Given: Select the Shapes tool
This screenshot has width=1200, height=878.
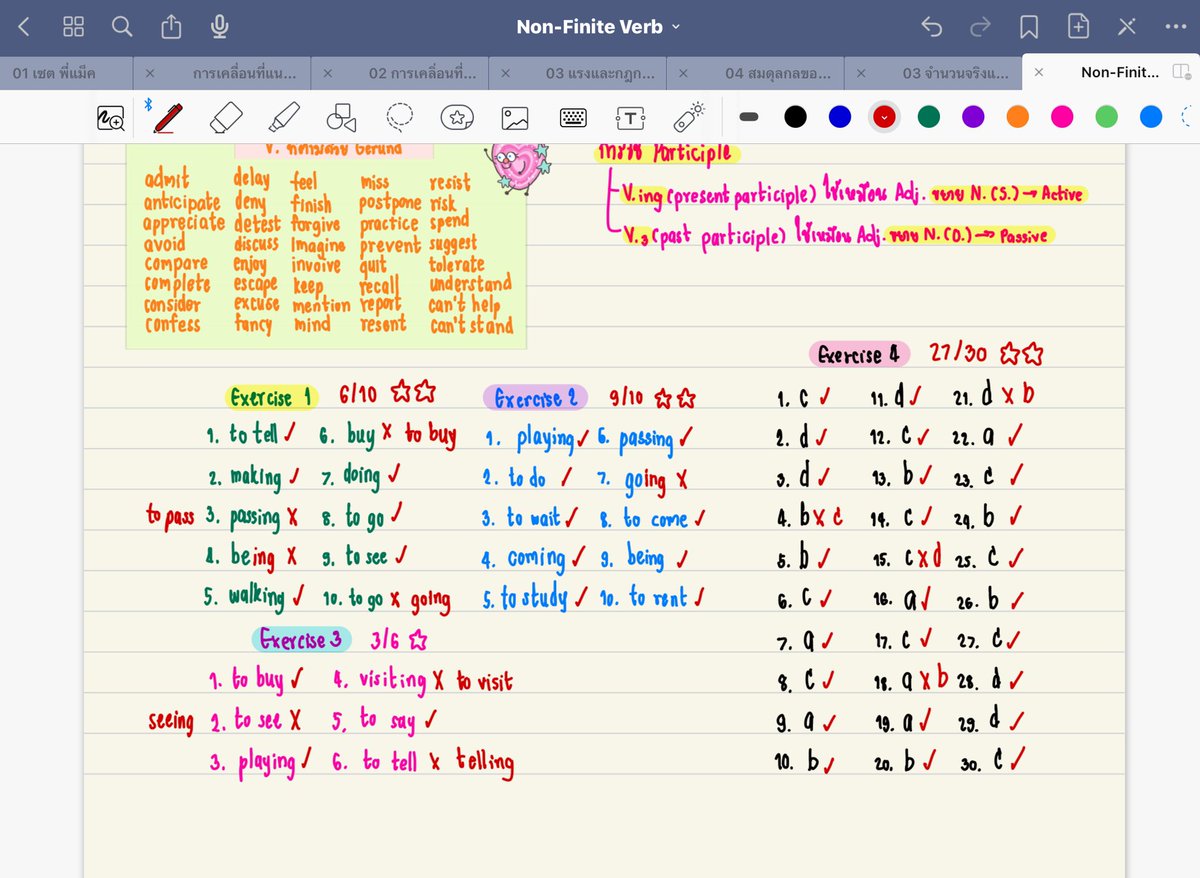Looking at the screenshot, I should tap(342, 118).
